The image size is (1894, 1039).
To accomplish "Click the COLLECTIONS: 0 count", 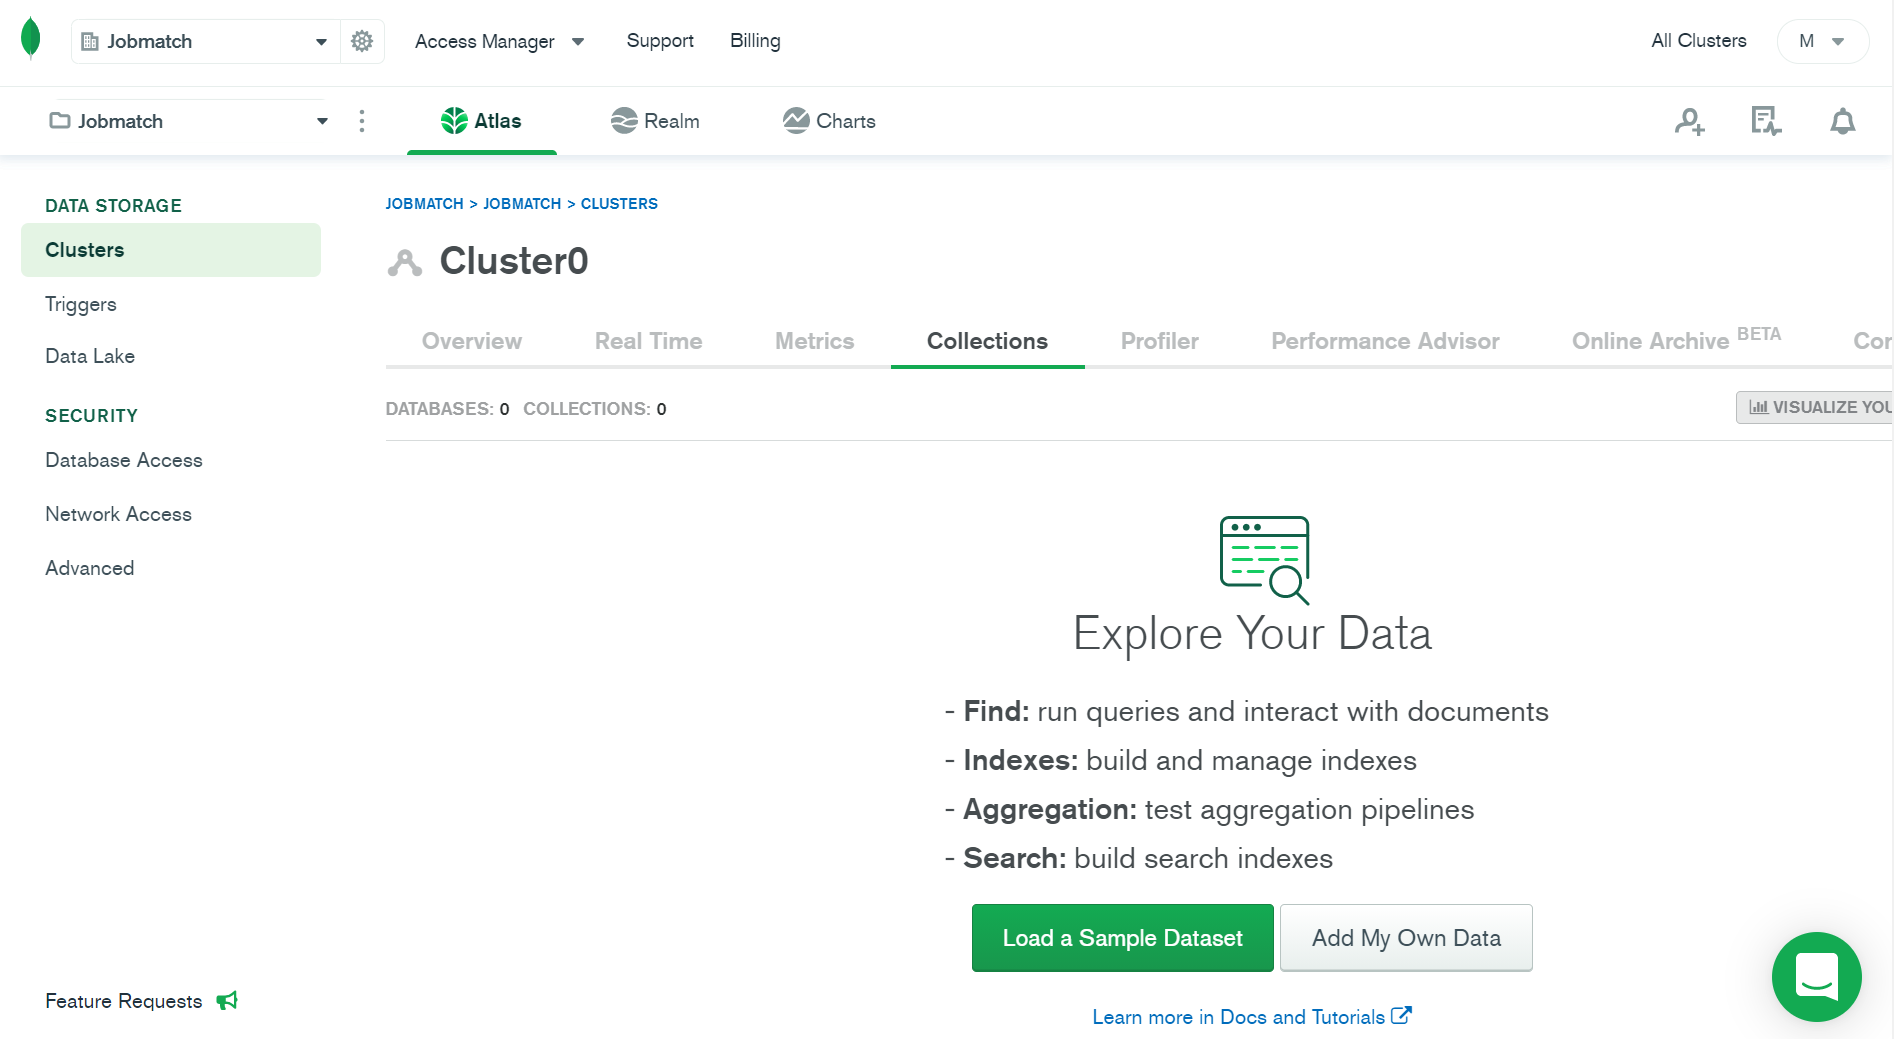I will 595,409.
